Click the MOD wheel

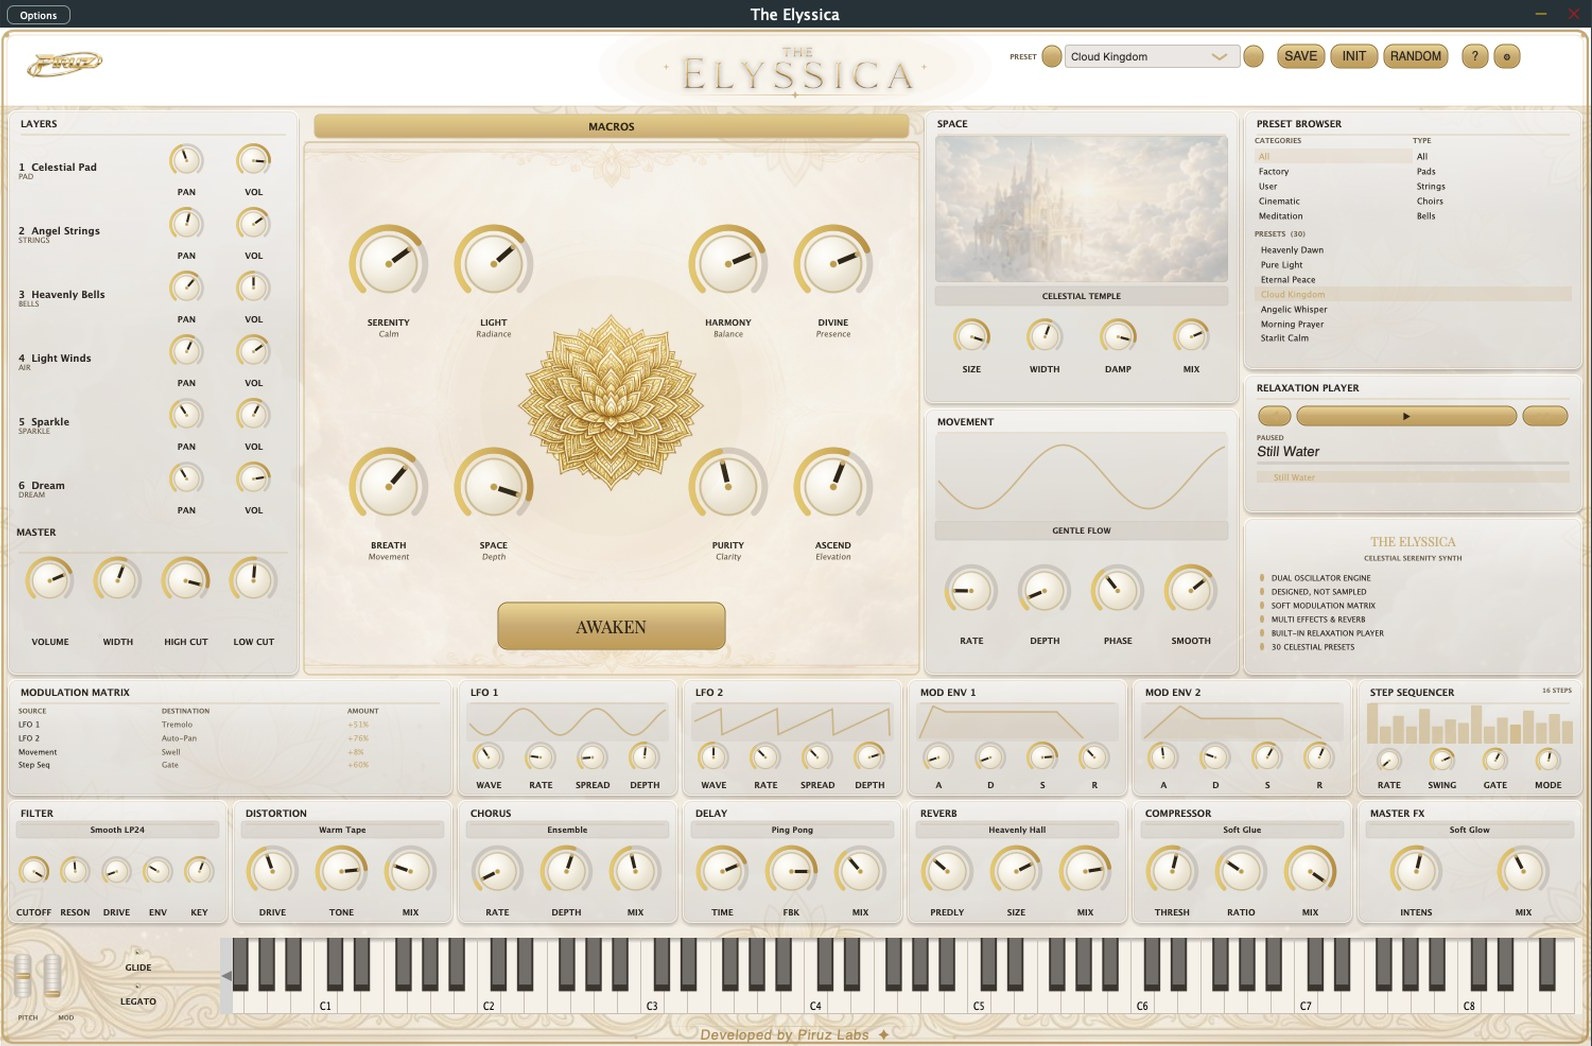pos(52,976)
